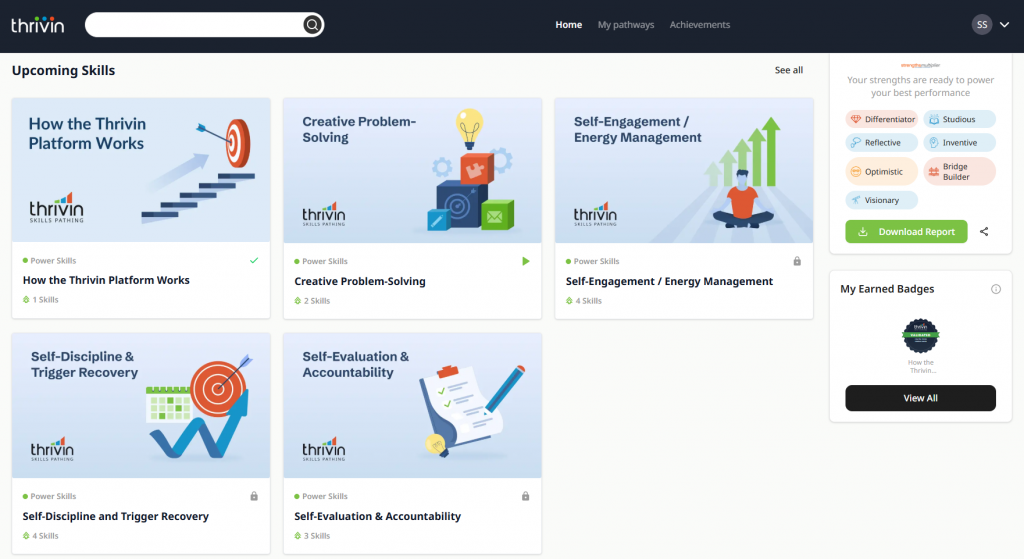
Task: Click Self-Evaluation & Accountability title
Action: point(377,517)
